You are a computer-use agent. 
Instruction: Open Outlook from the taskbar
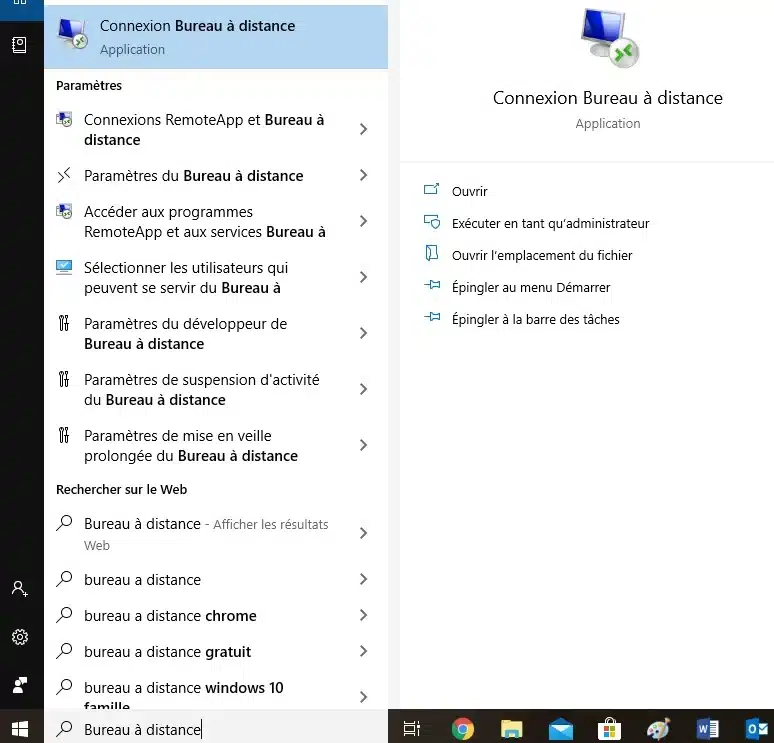(x=757, y=729)
